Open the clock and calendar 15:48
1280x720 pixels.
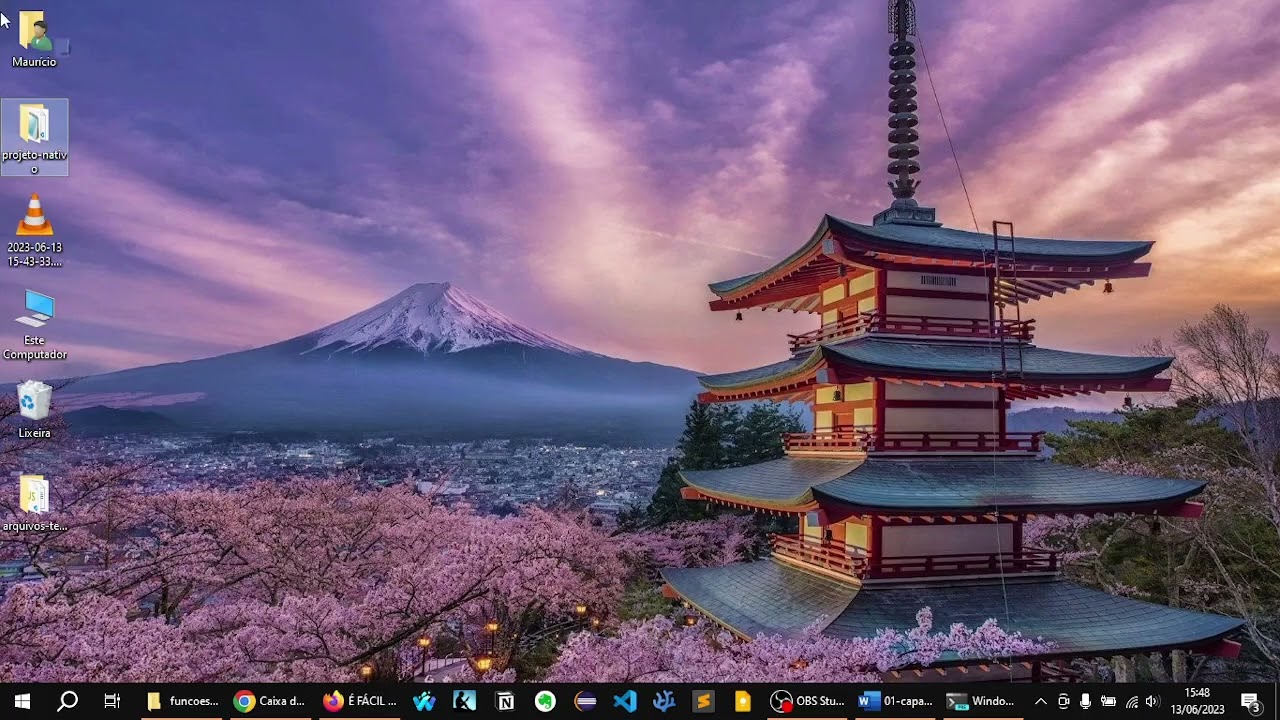point(1197,701)
